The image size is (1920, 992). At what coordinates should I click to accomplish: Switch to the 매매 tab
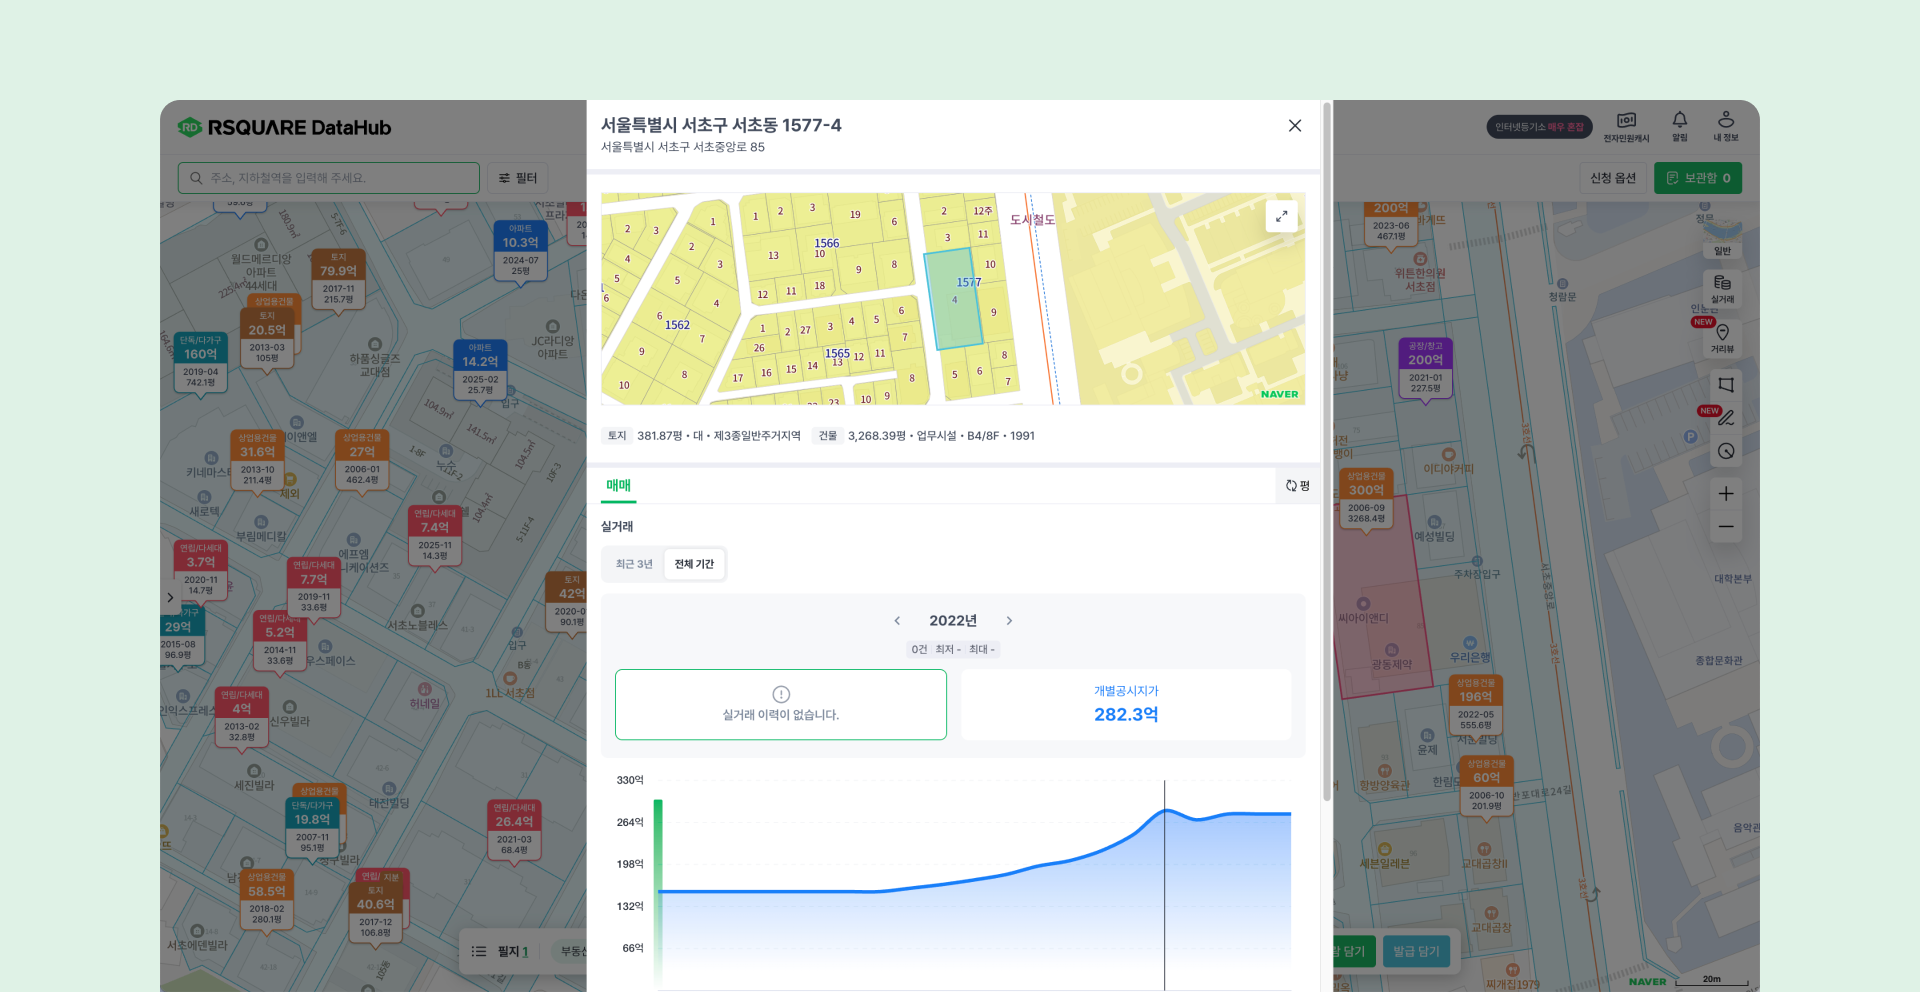coord(618,486)
